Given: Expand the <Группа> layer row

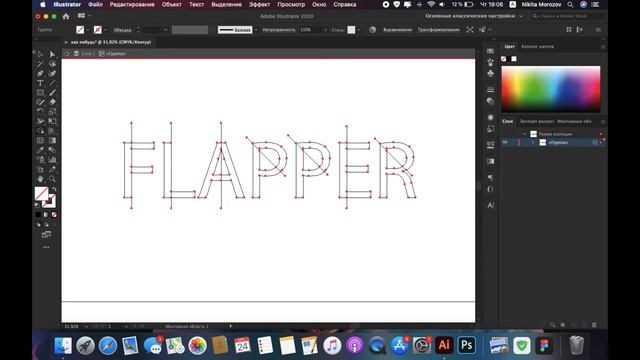Looking at the screenshot, I should [x=533, y=142].
